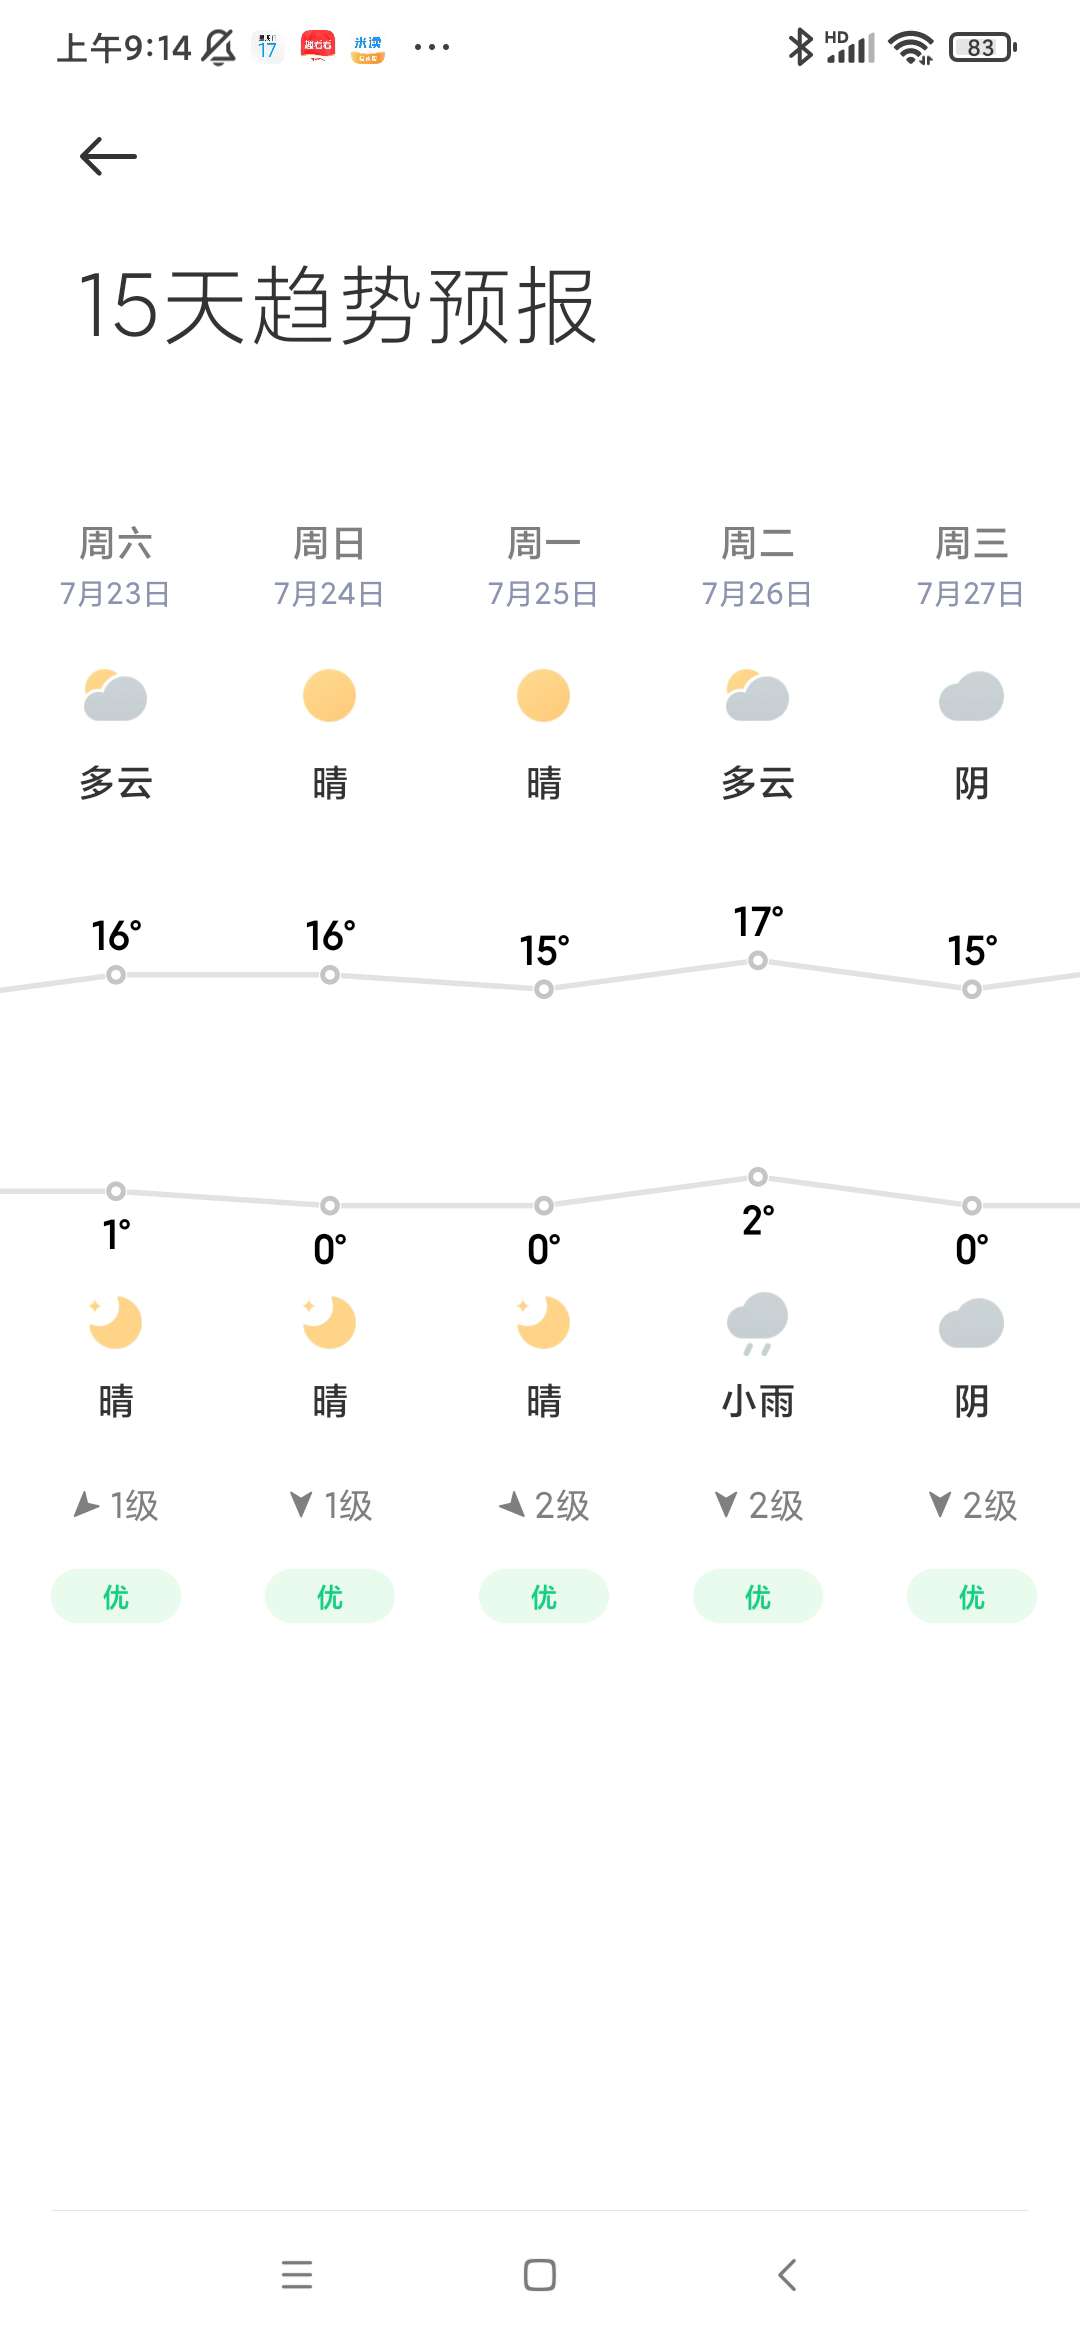1080x2340 pixels.
Task: Tap the sunny icon for July 24
Action: coord(329,696)
